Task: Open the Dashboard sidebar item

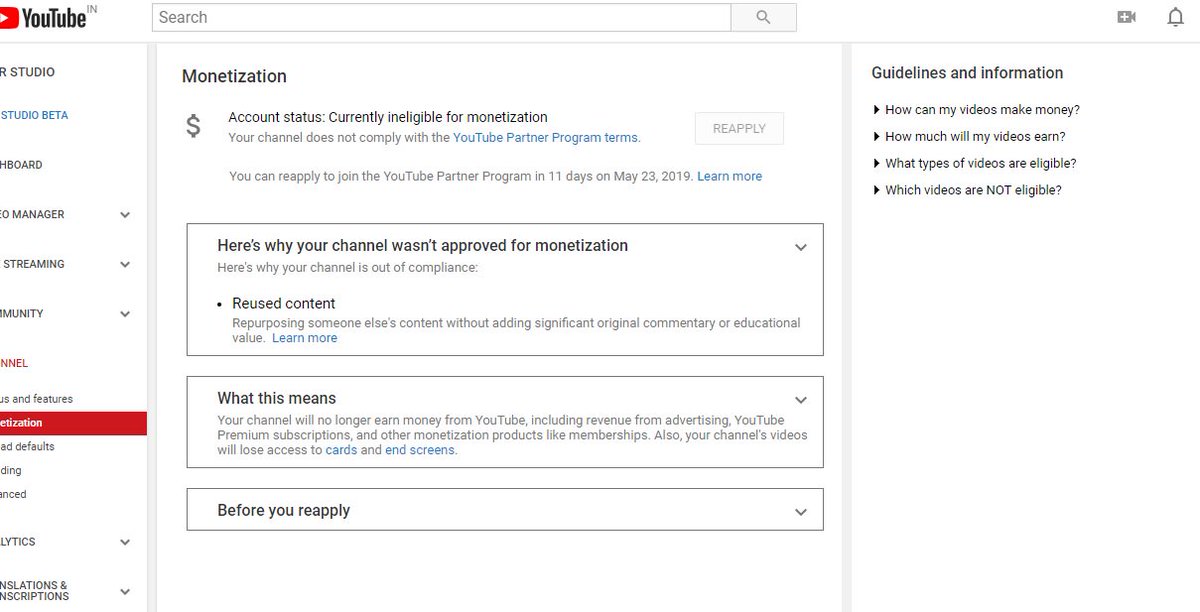Action: click(x=21, y=165)
